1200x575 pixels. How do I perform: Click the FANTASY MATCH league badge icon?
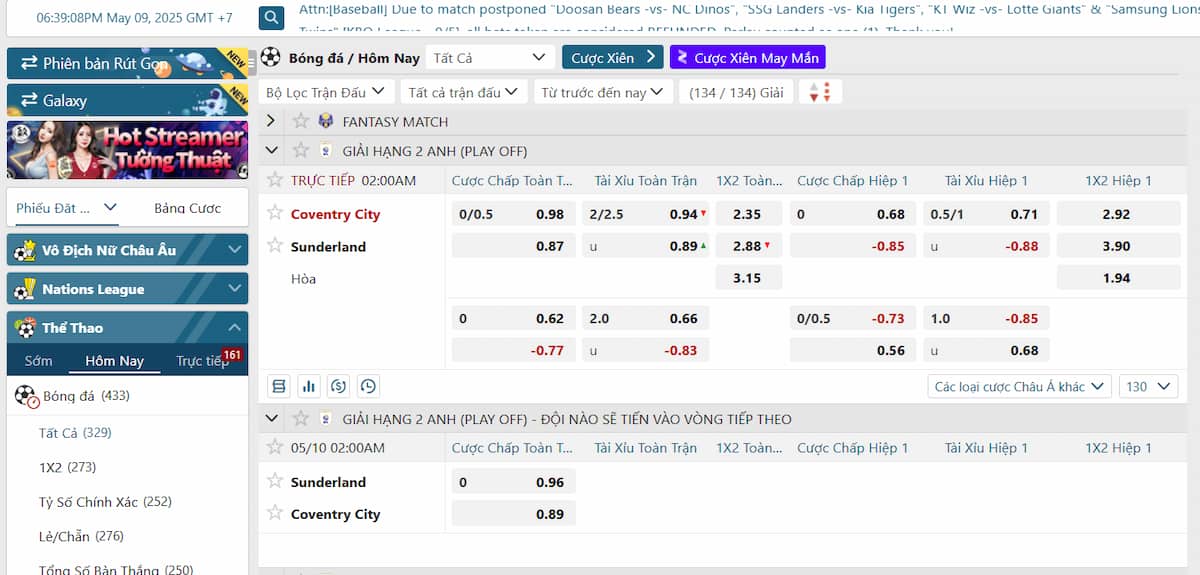coord(326,121)
